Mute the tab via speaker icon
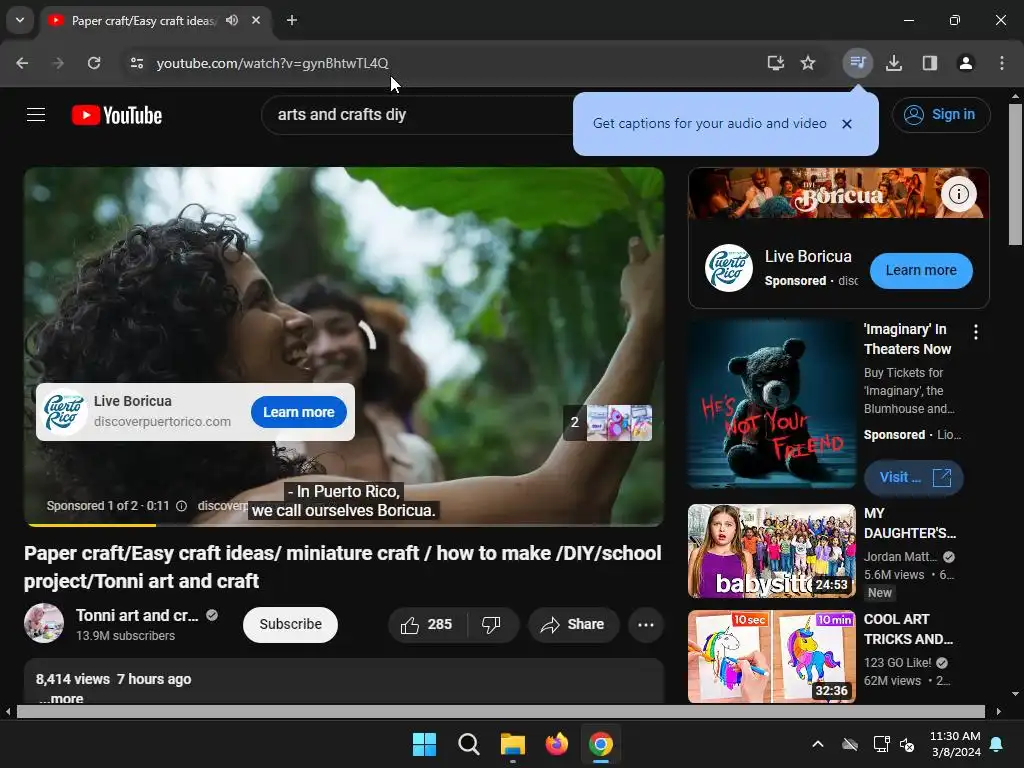This screenshot has height=768, width=1024. [232, 20]
